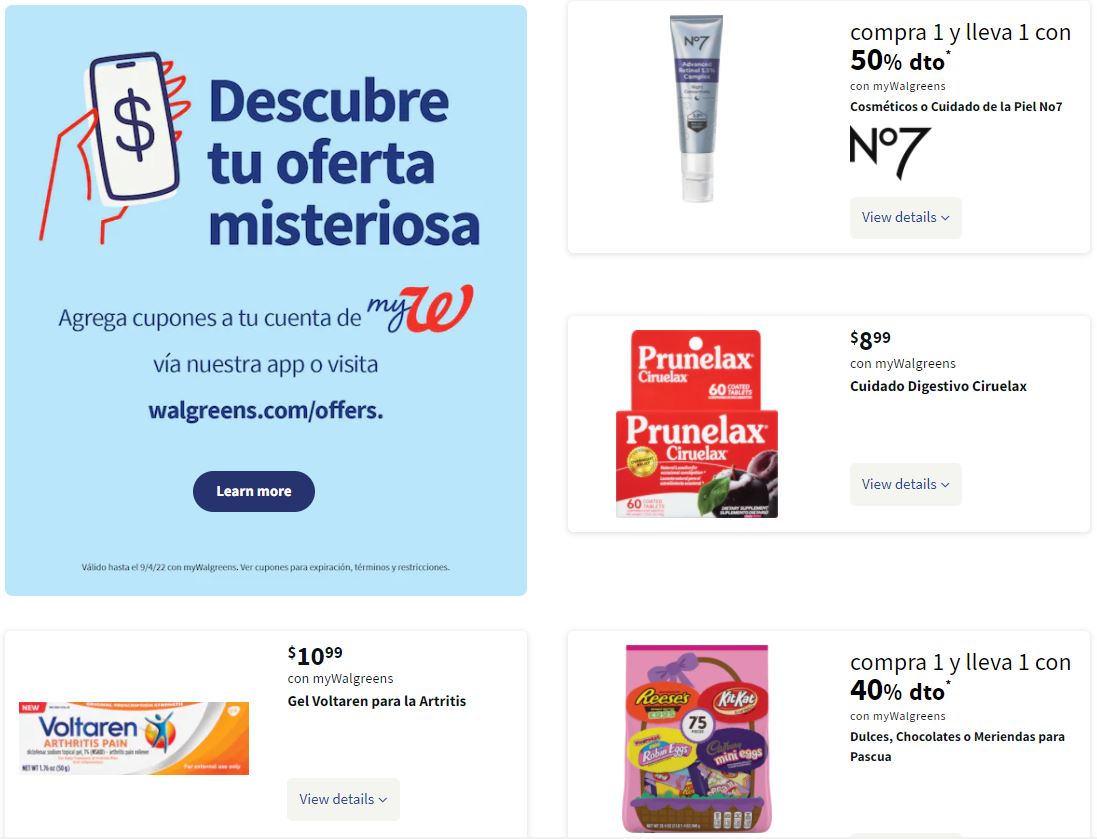Expand View details for No7 cosmetics
Screen dimensions: 1097x839
[x=905, y=218]
